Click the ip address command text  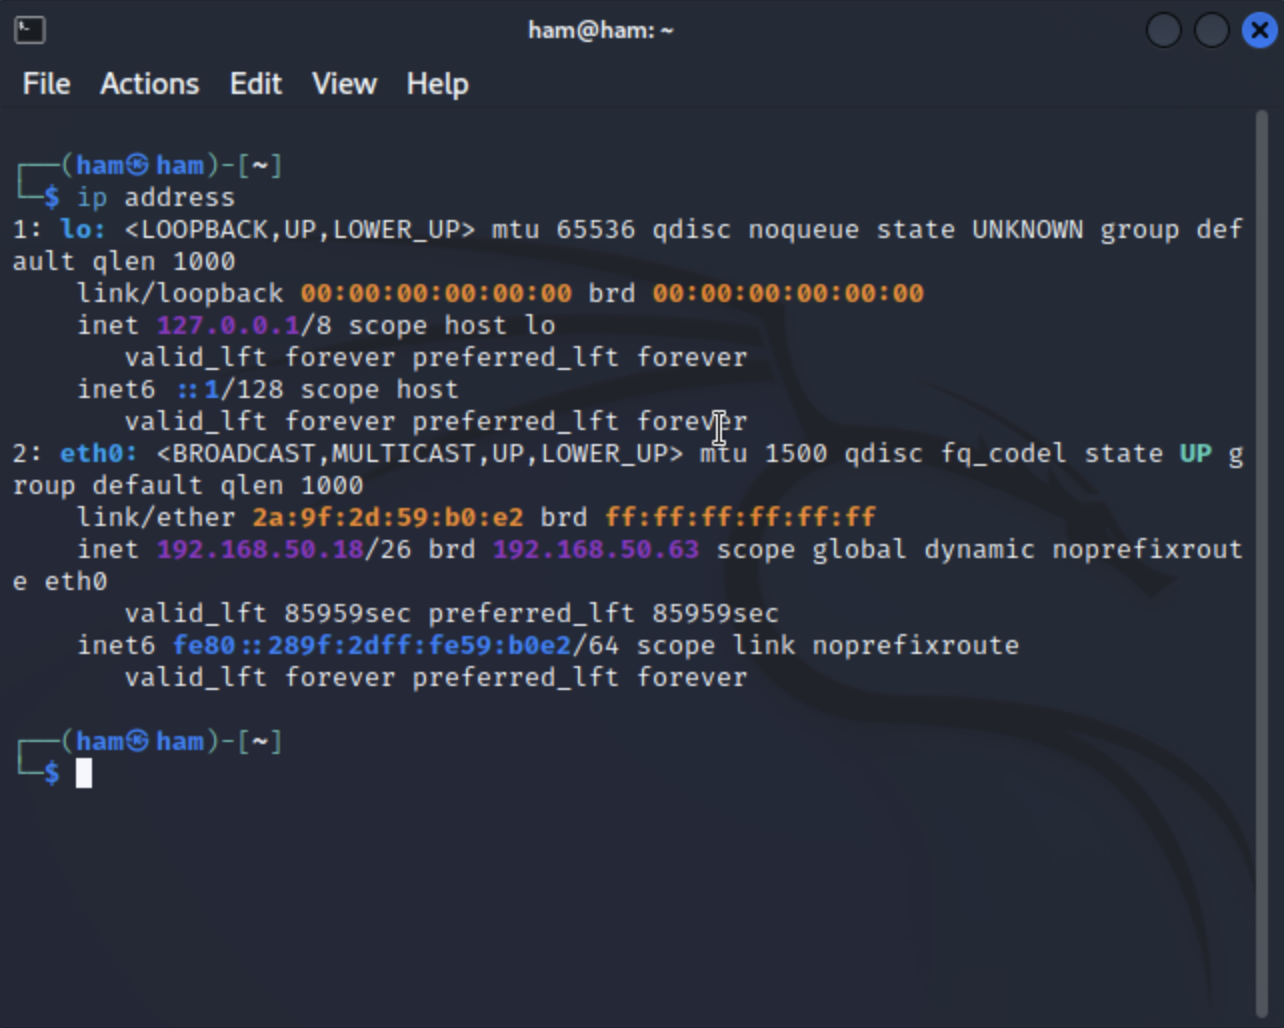[157, 197]
